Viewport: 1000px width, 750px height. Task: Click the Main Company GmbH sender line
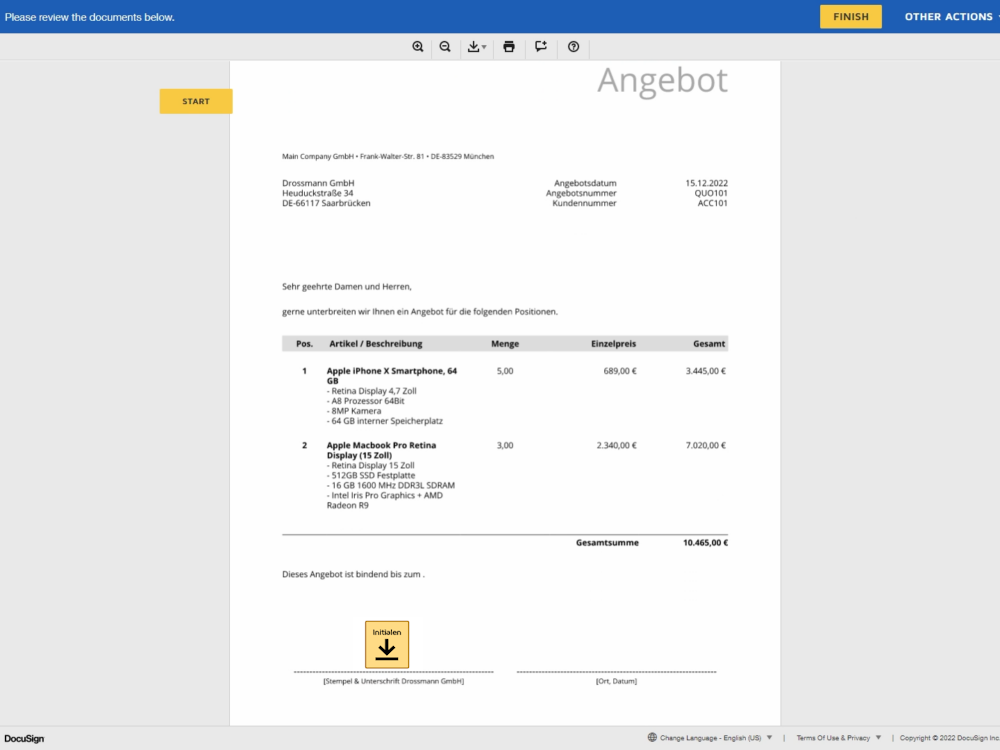(388, 156)
